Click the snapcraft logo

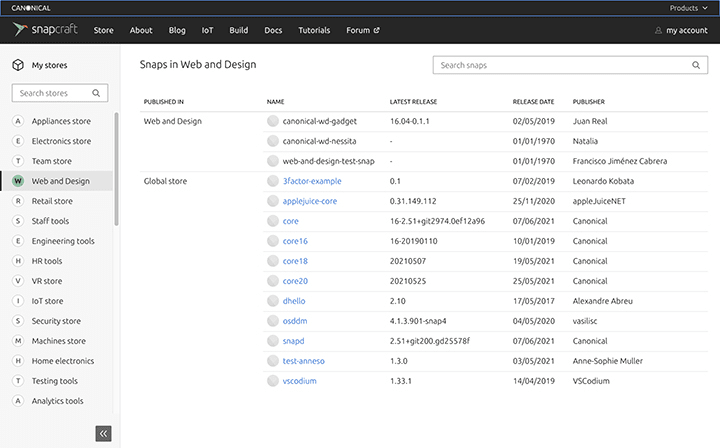(45, 30)
